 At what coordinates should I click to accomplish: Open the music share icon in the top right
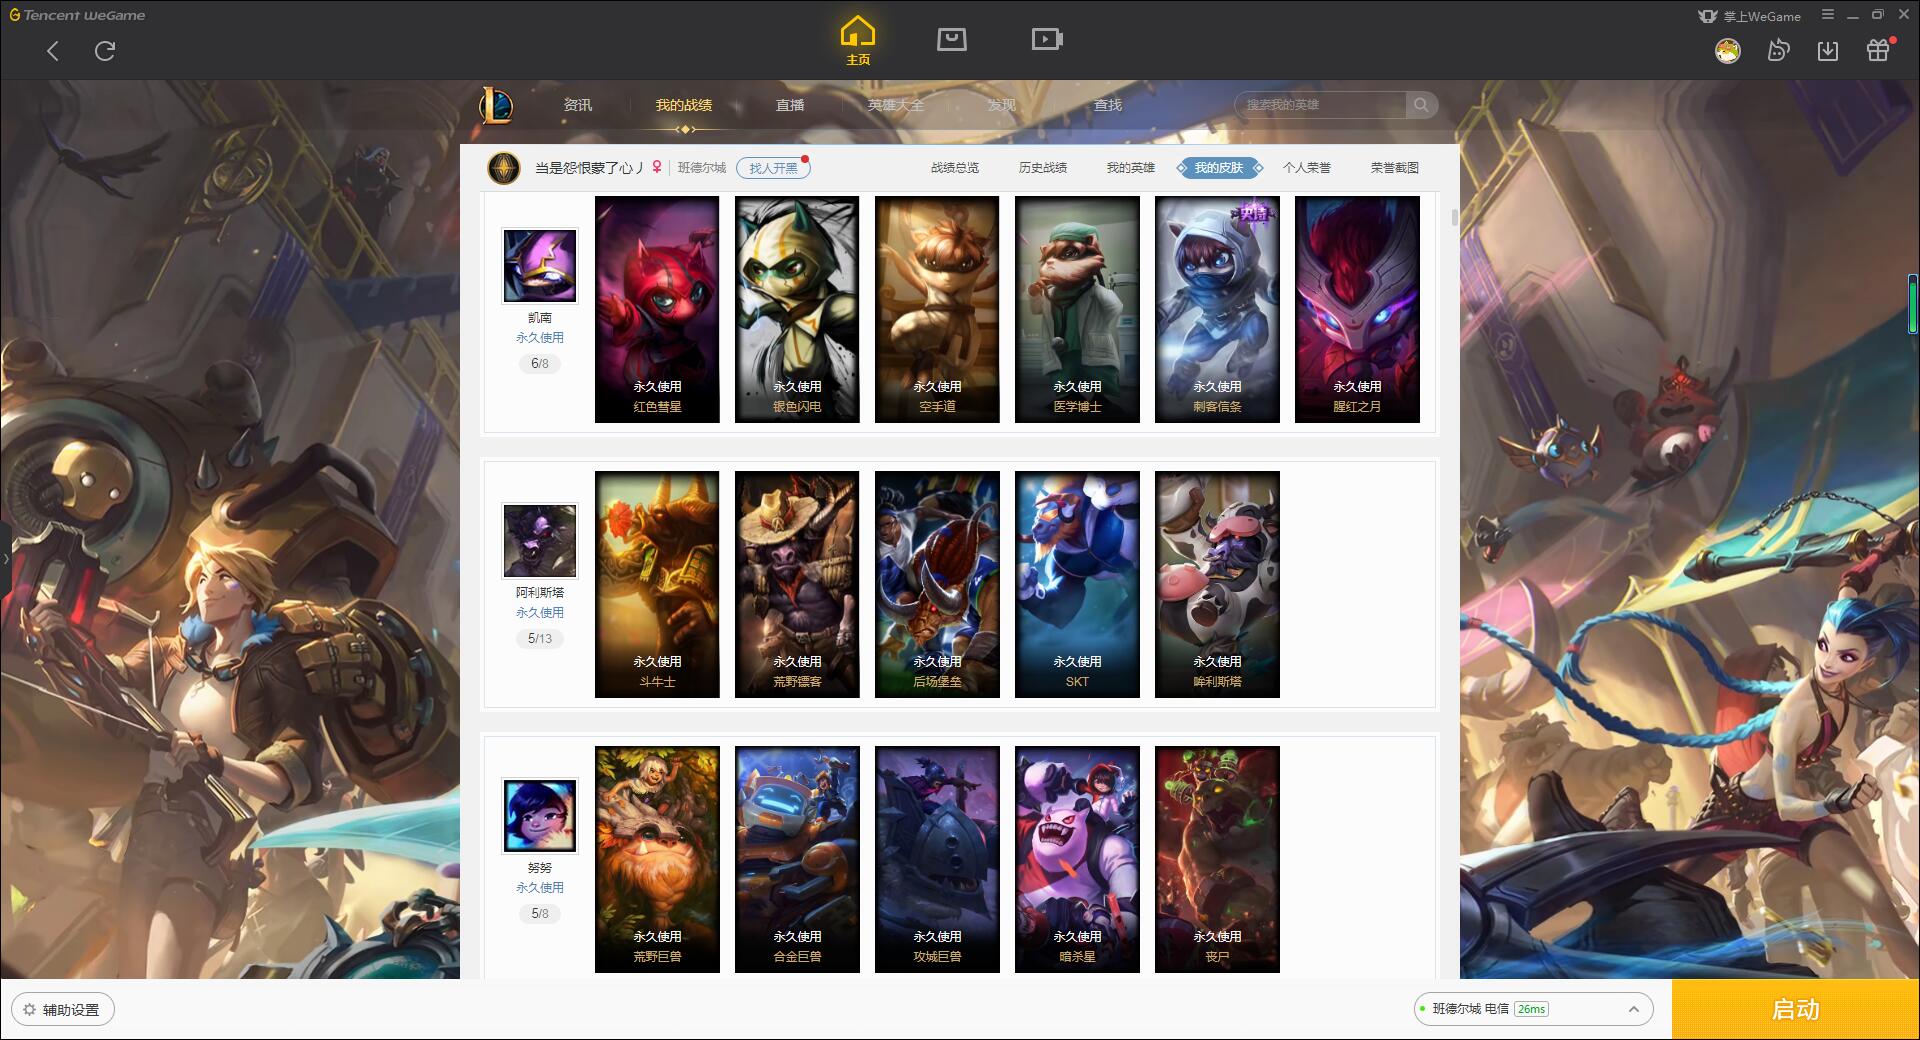(x=1778, y=50)
